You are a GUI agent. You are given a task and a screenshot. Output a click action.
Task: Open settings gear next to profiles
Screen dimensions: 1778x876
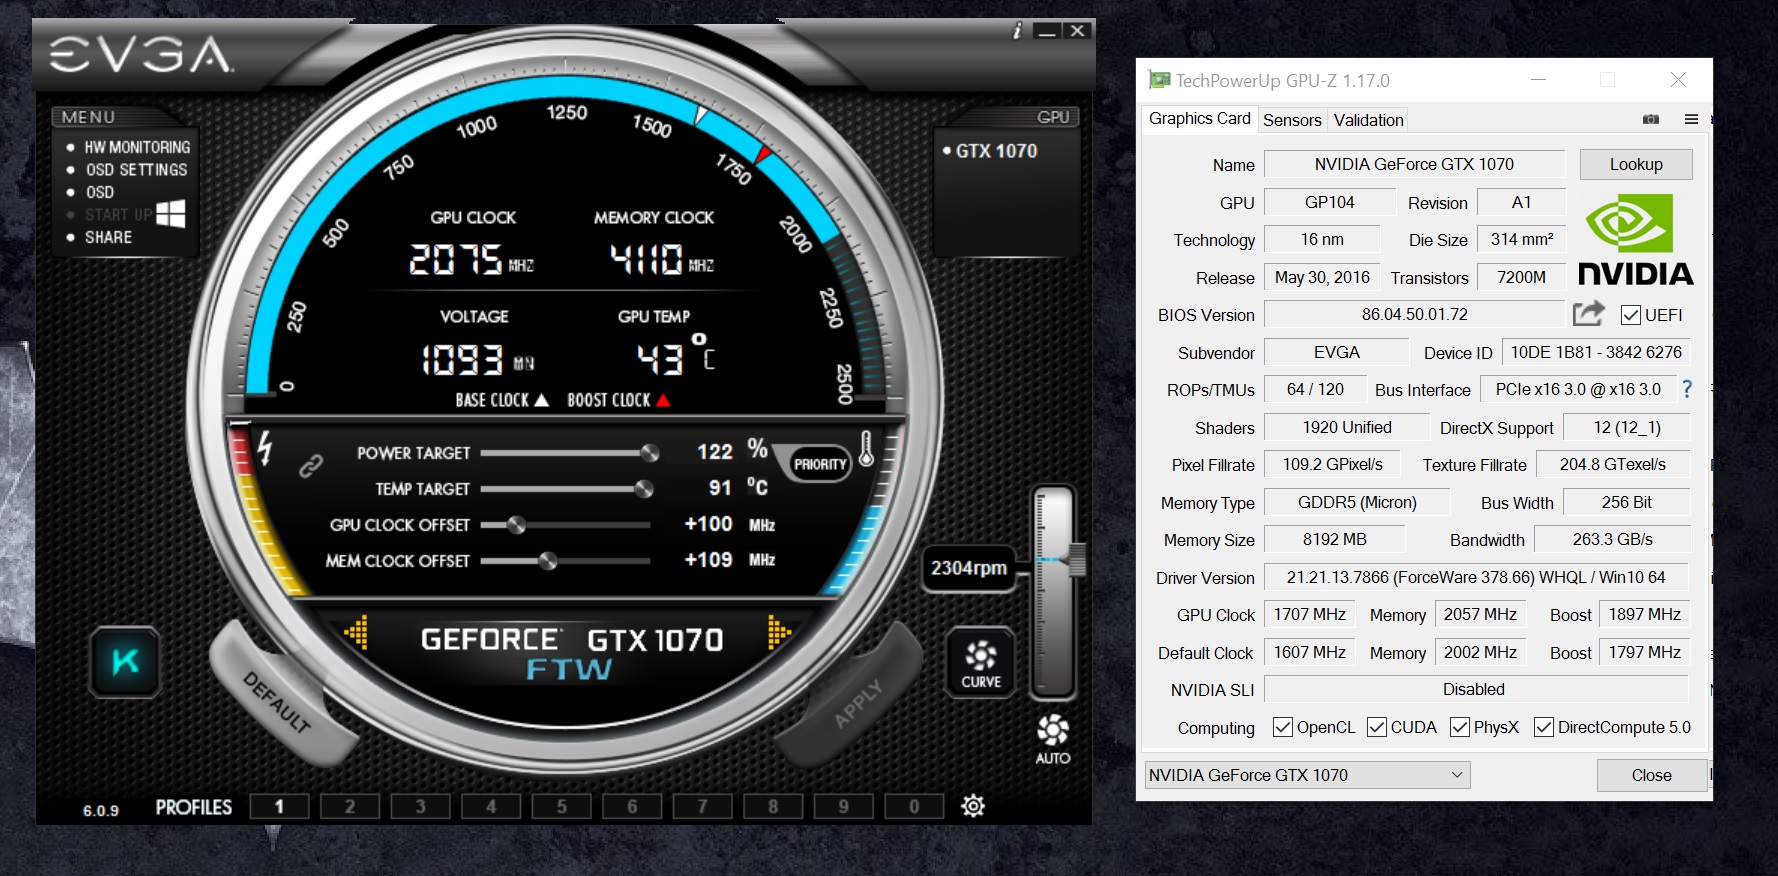click(x=973, y=805)
